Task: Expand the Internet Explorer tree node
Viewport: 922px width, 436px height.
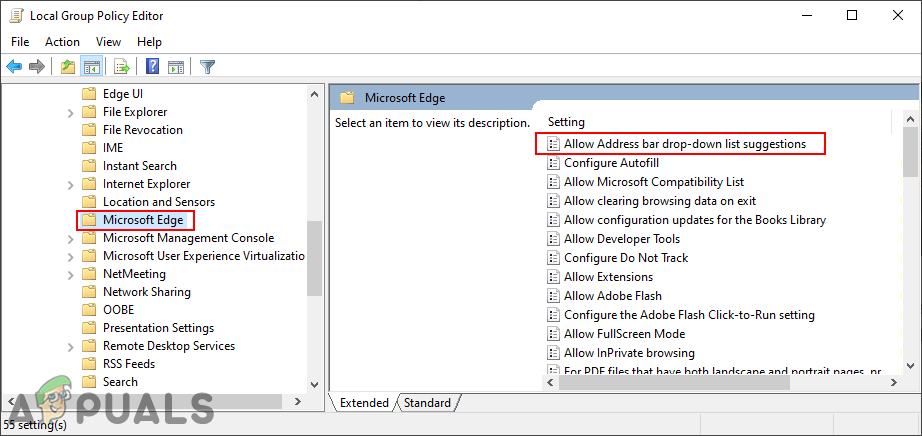Action: coord(71,185)
